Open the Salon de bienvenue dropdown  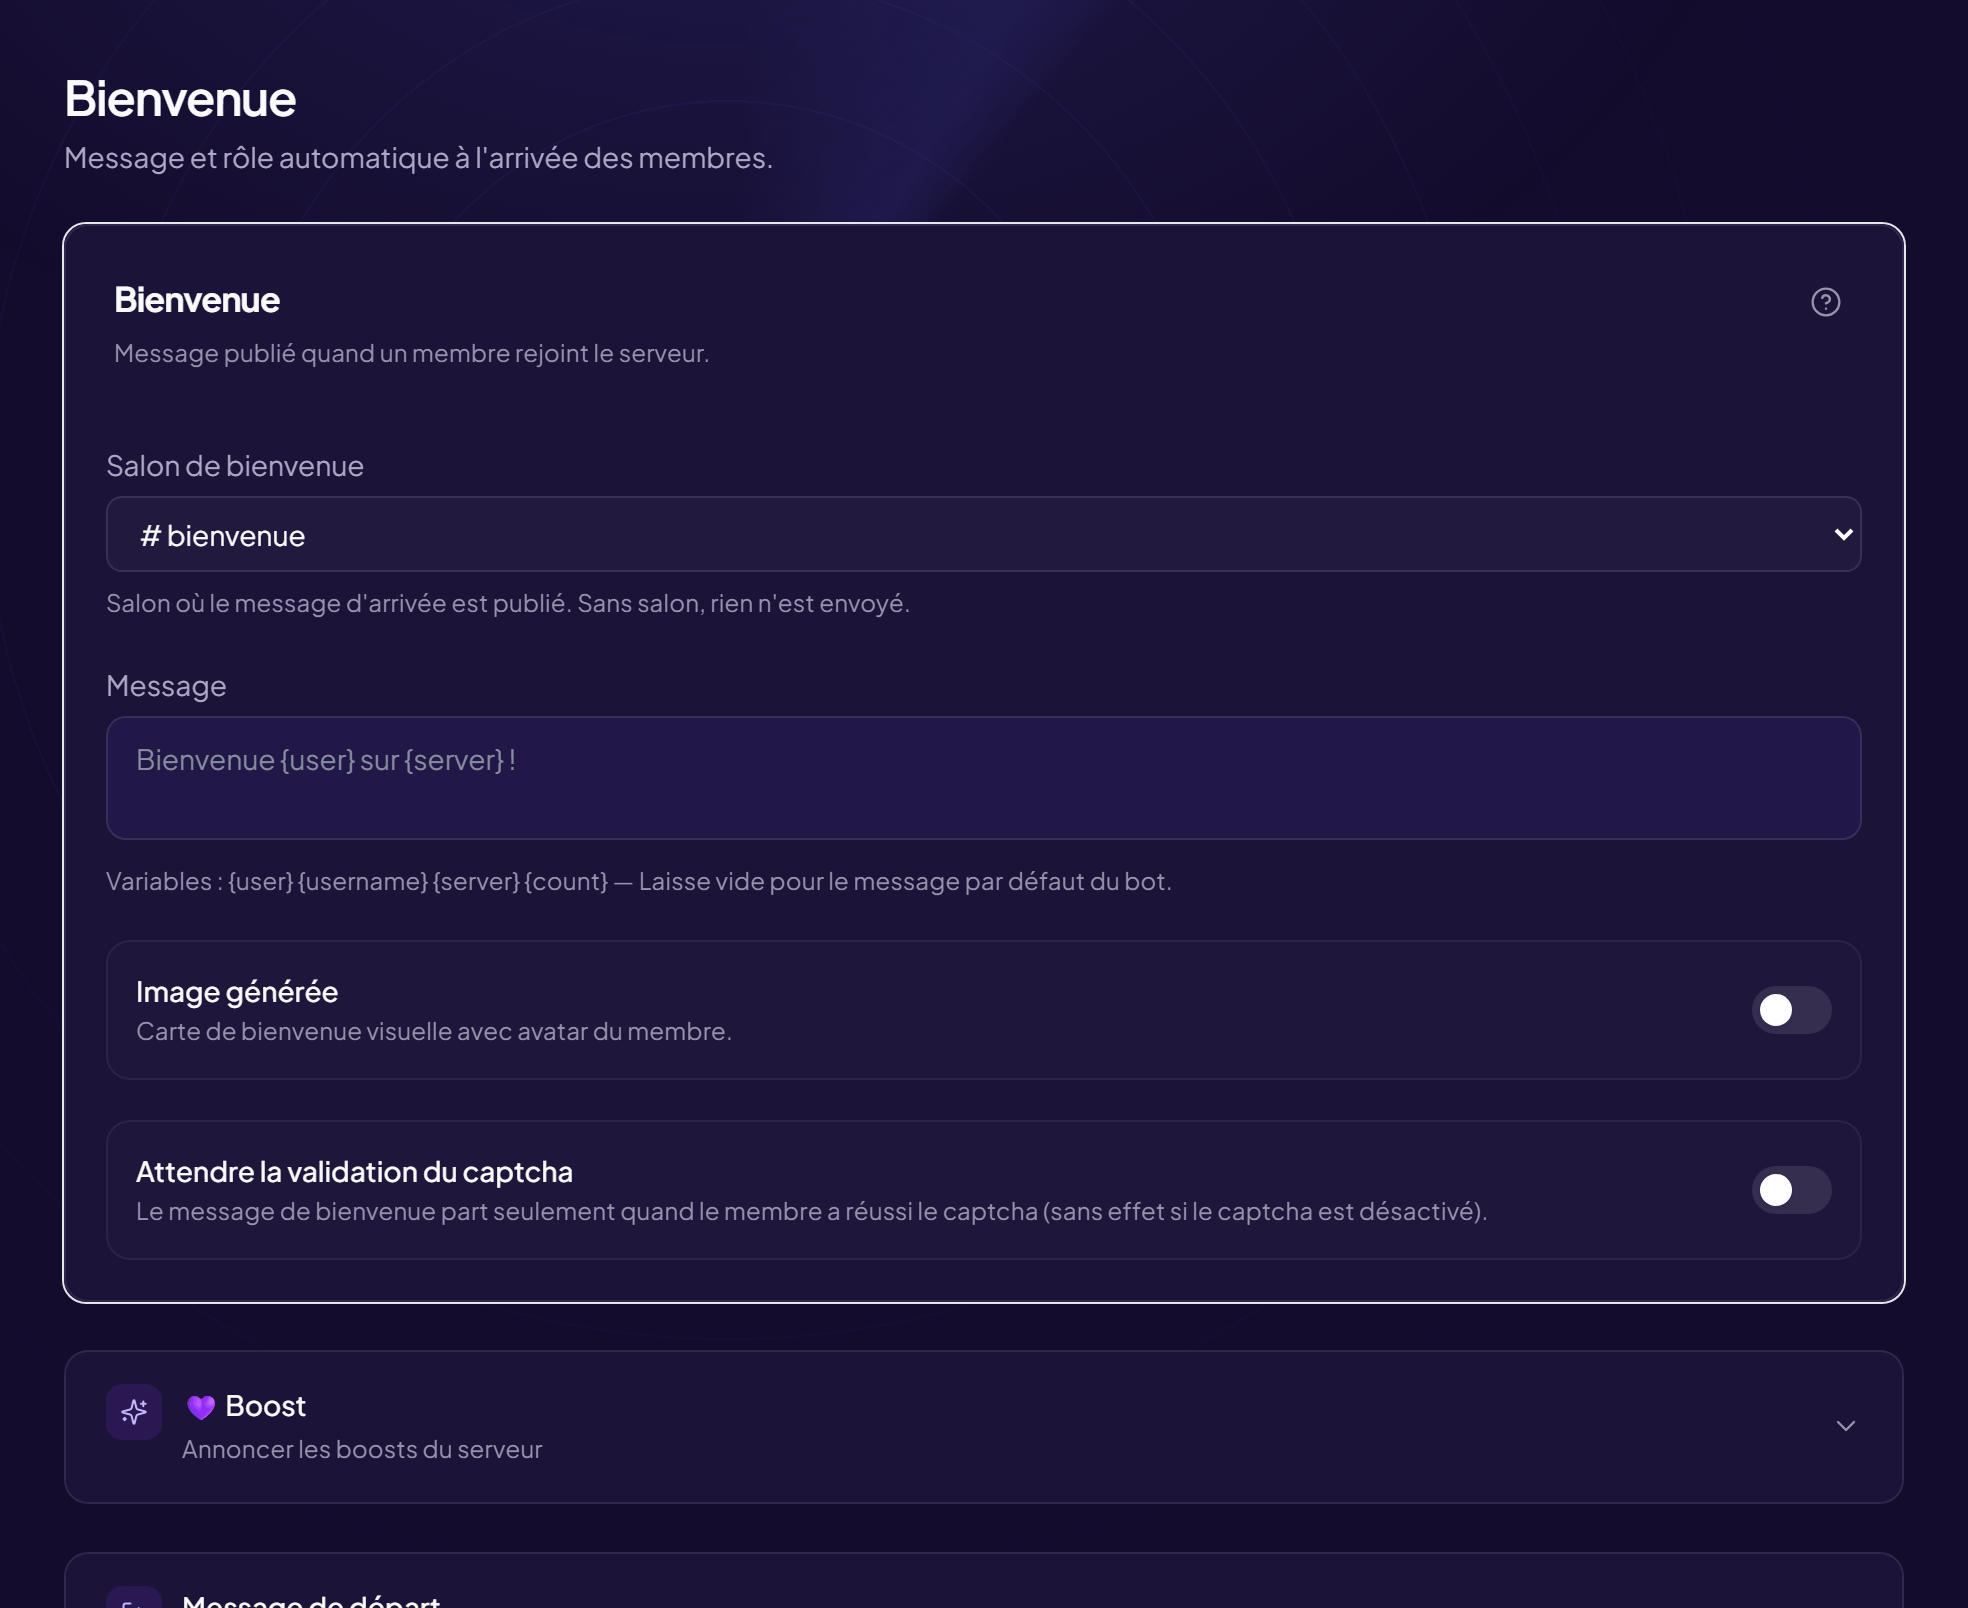click(x=983, y=534)
